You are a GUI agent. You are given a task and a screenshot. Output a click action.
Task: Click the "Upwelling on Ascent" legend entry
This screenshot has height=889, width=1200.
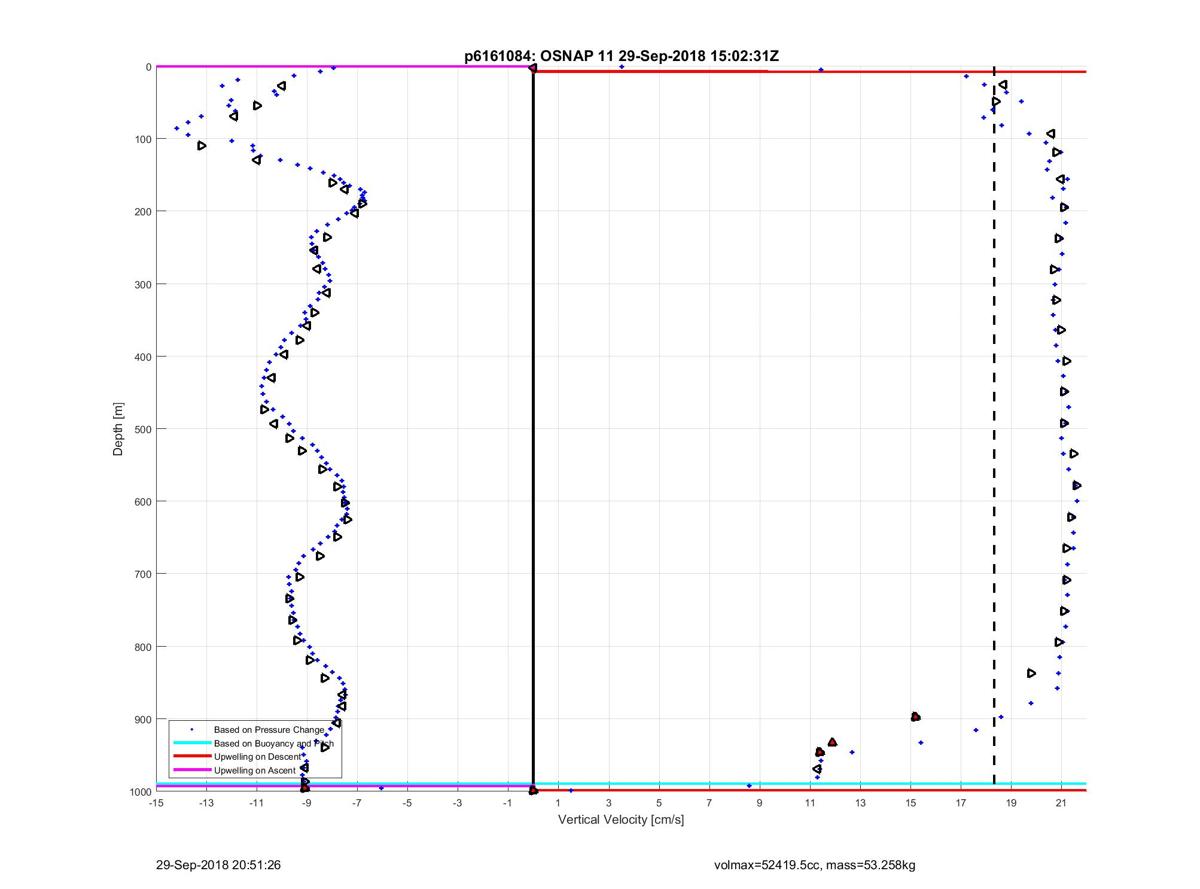click(255, 770)
